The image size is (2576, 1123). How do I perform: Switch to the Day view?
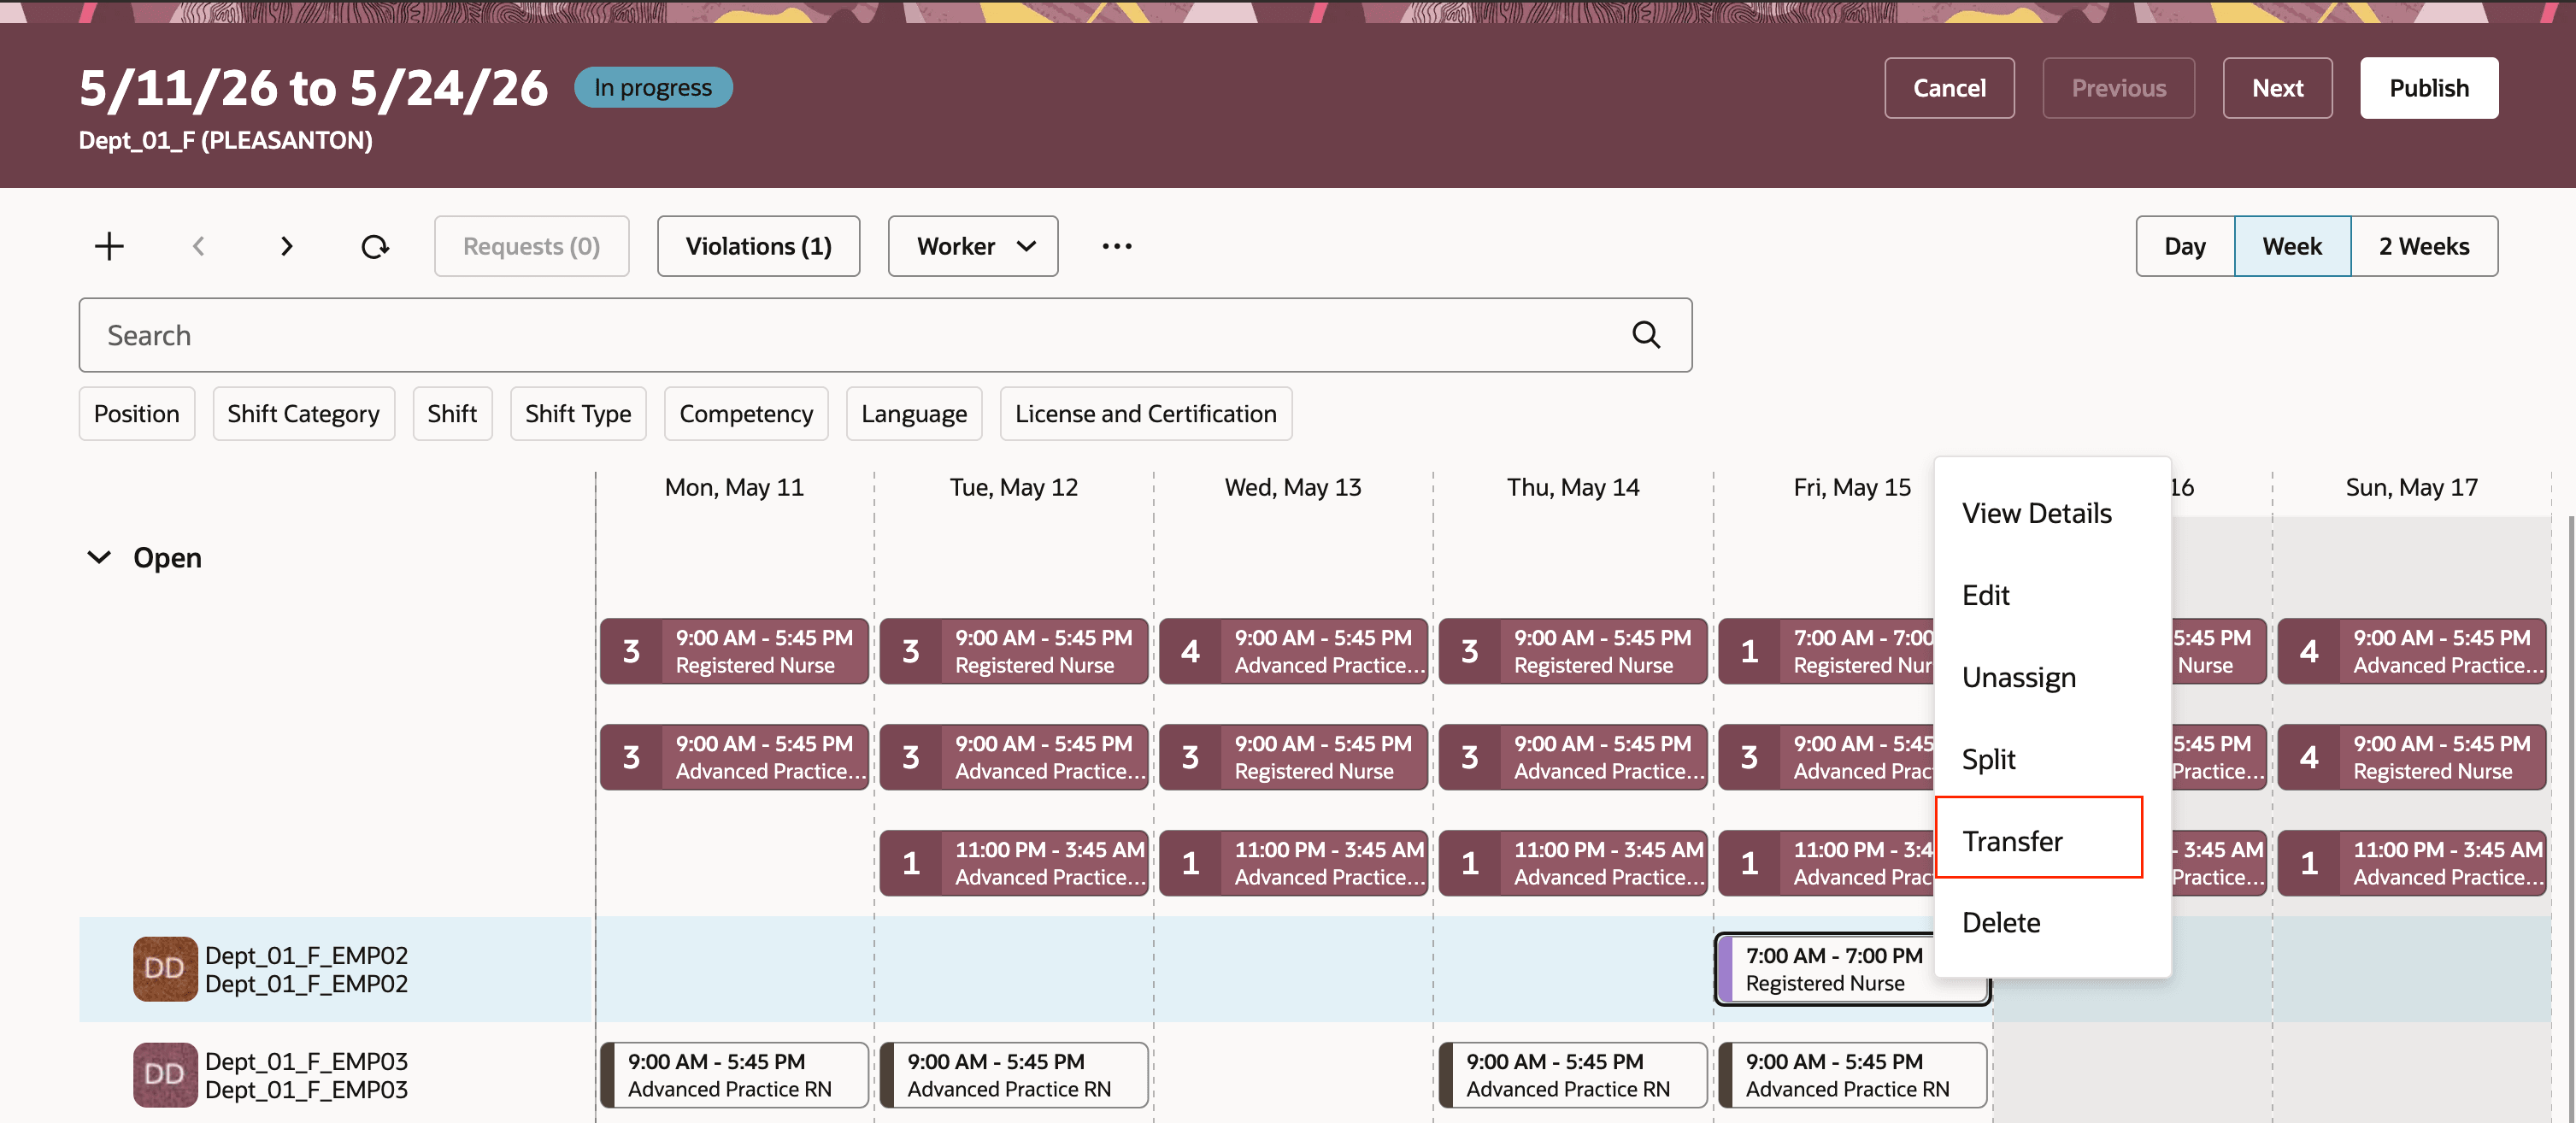point(2186,246)
